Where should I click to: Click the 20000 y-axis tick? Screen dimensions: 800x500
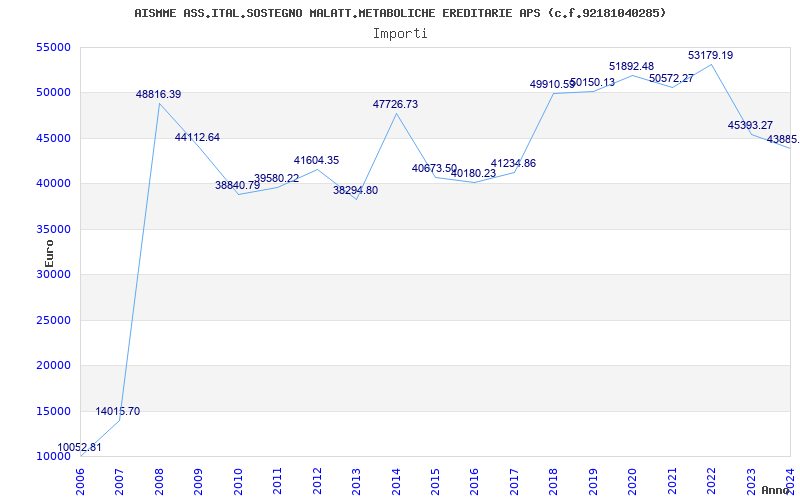click(53, 366)
